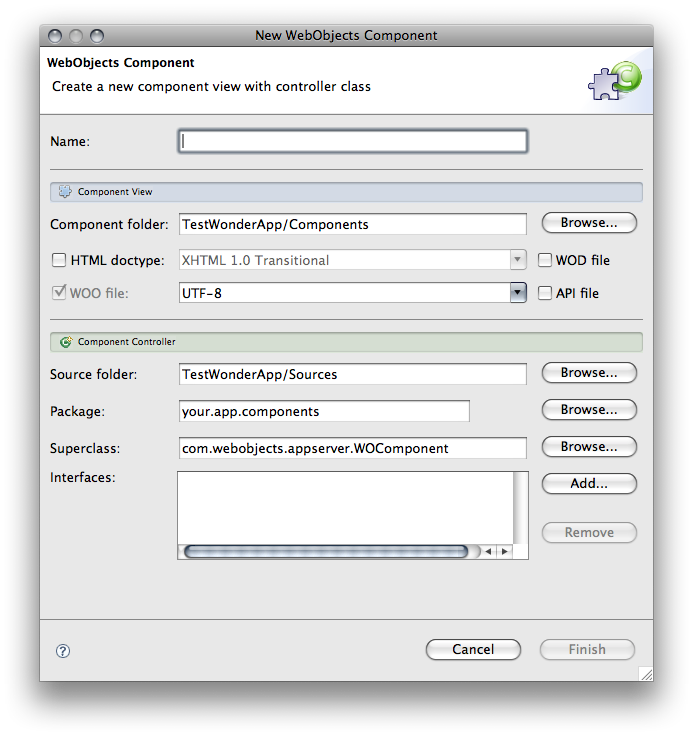The image size is (693, 736).
Task: Browse for the Package
Action: 589,410
